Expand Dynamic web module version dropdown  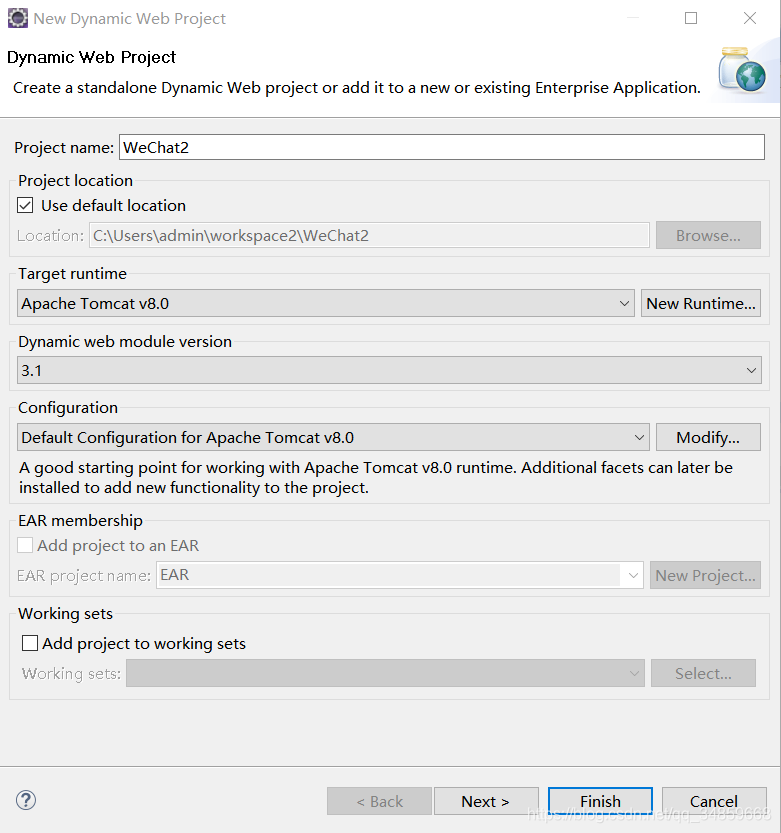pos(389,370)
